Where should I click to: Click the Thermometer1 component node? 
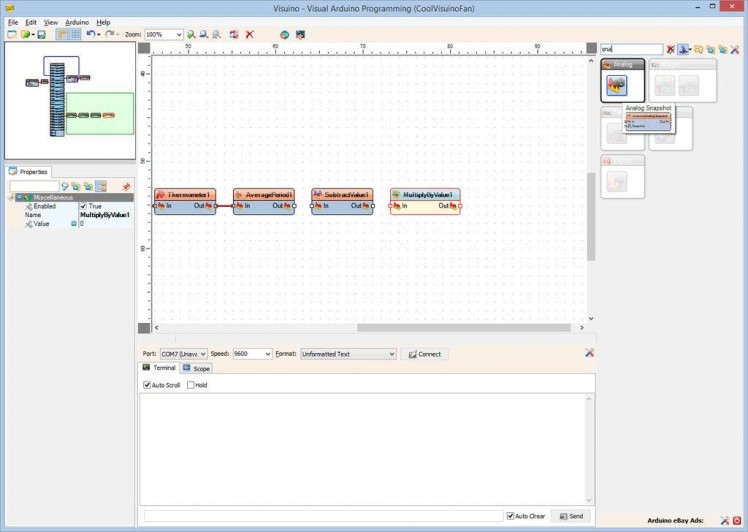(x=185, y=195)
